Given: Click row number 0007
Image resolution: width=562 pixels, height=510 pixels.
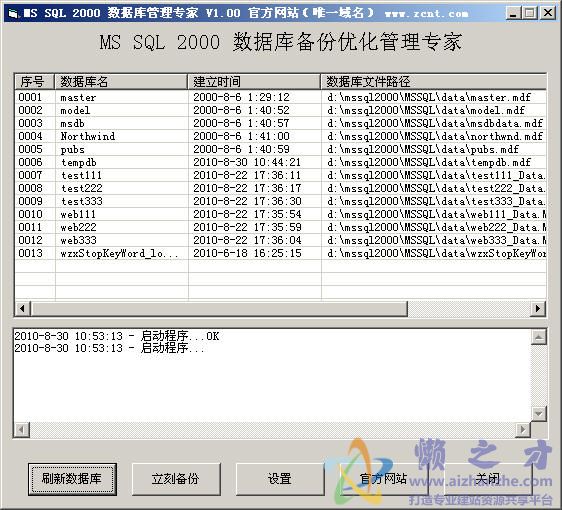Looking at the screenshot, I should pos(30,175).
